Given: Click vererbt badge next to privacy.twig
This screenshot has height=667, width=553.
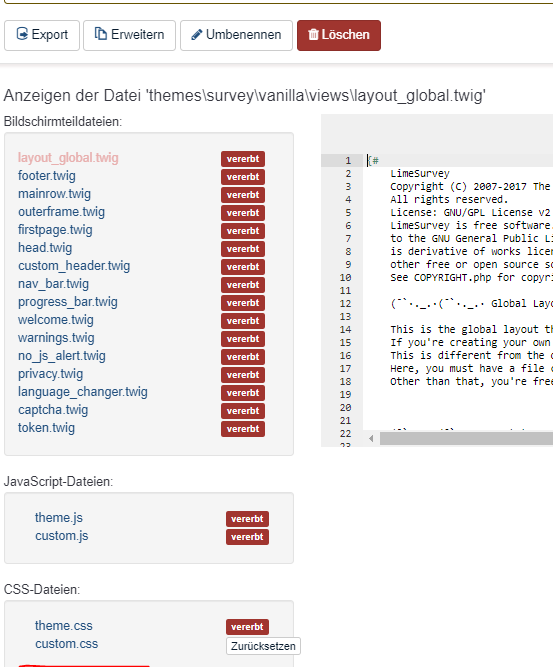Looking at the screenshot, I should [243, 375].
